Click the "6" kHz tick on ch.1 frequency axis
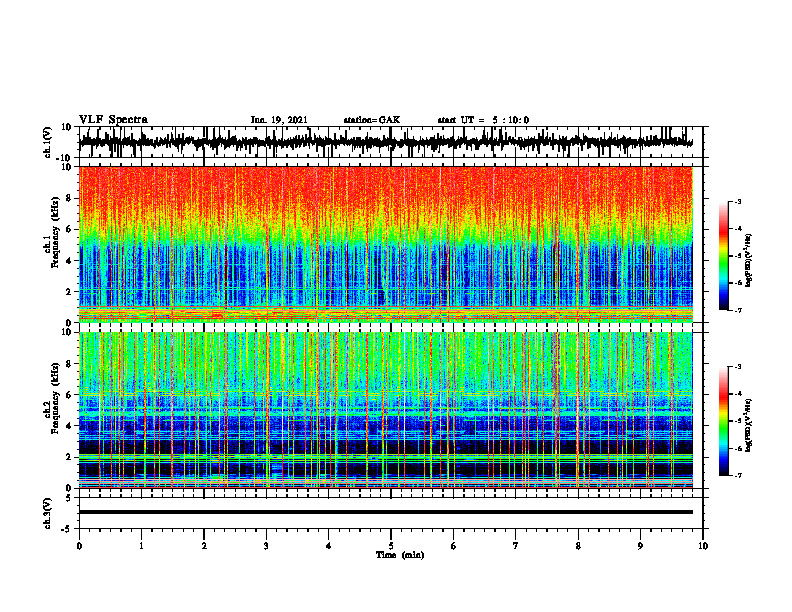Screen dimensions: 792x612 (69, 229)
